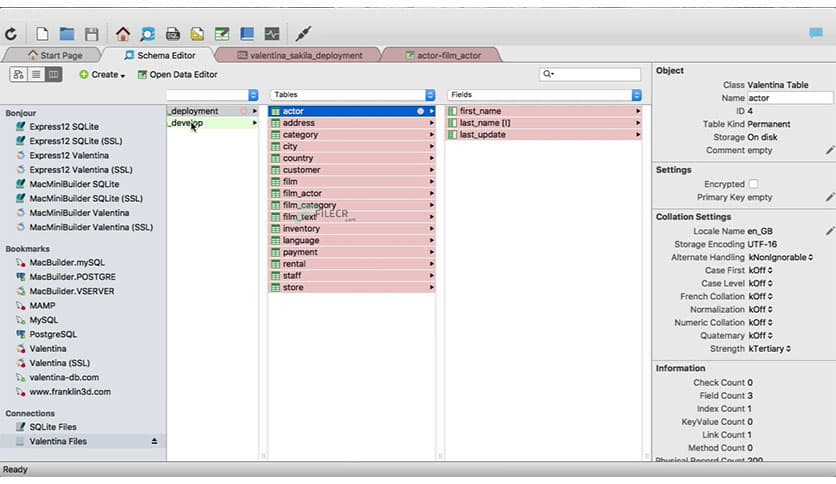The height and width of the screenshot is (484, 836).
Task: Change the Quaternary kOff dropdown
Action: coord(760,336)
